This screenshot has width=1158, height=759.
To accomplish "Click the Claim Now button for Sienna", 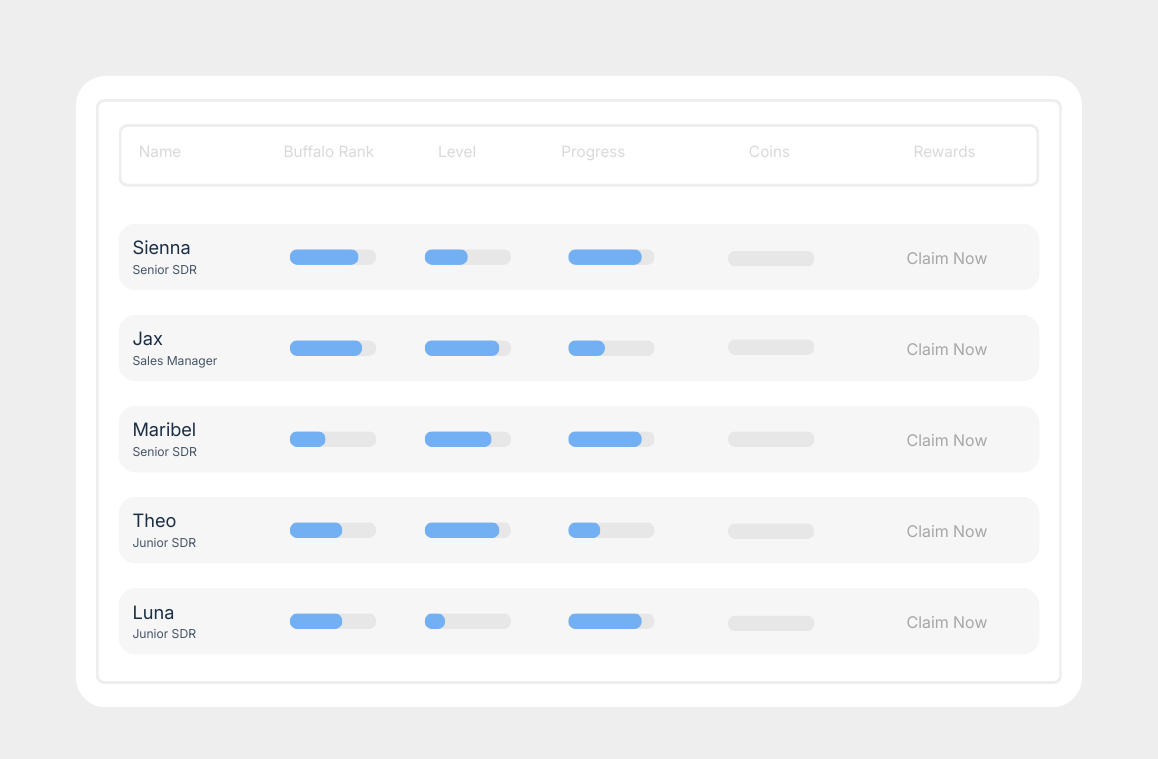I will pos(946,258).
